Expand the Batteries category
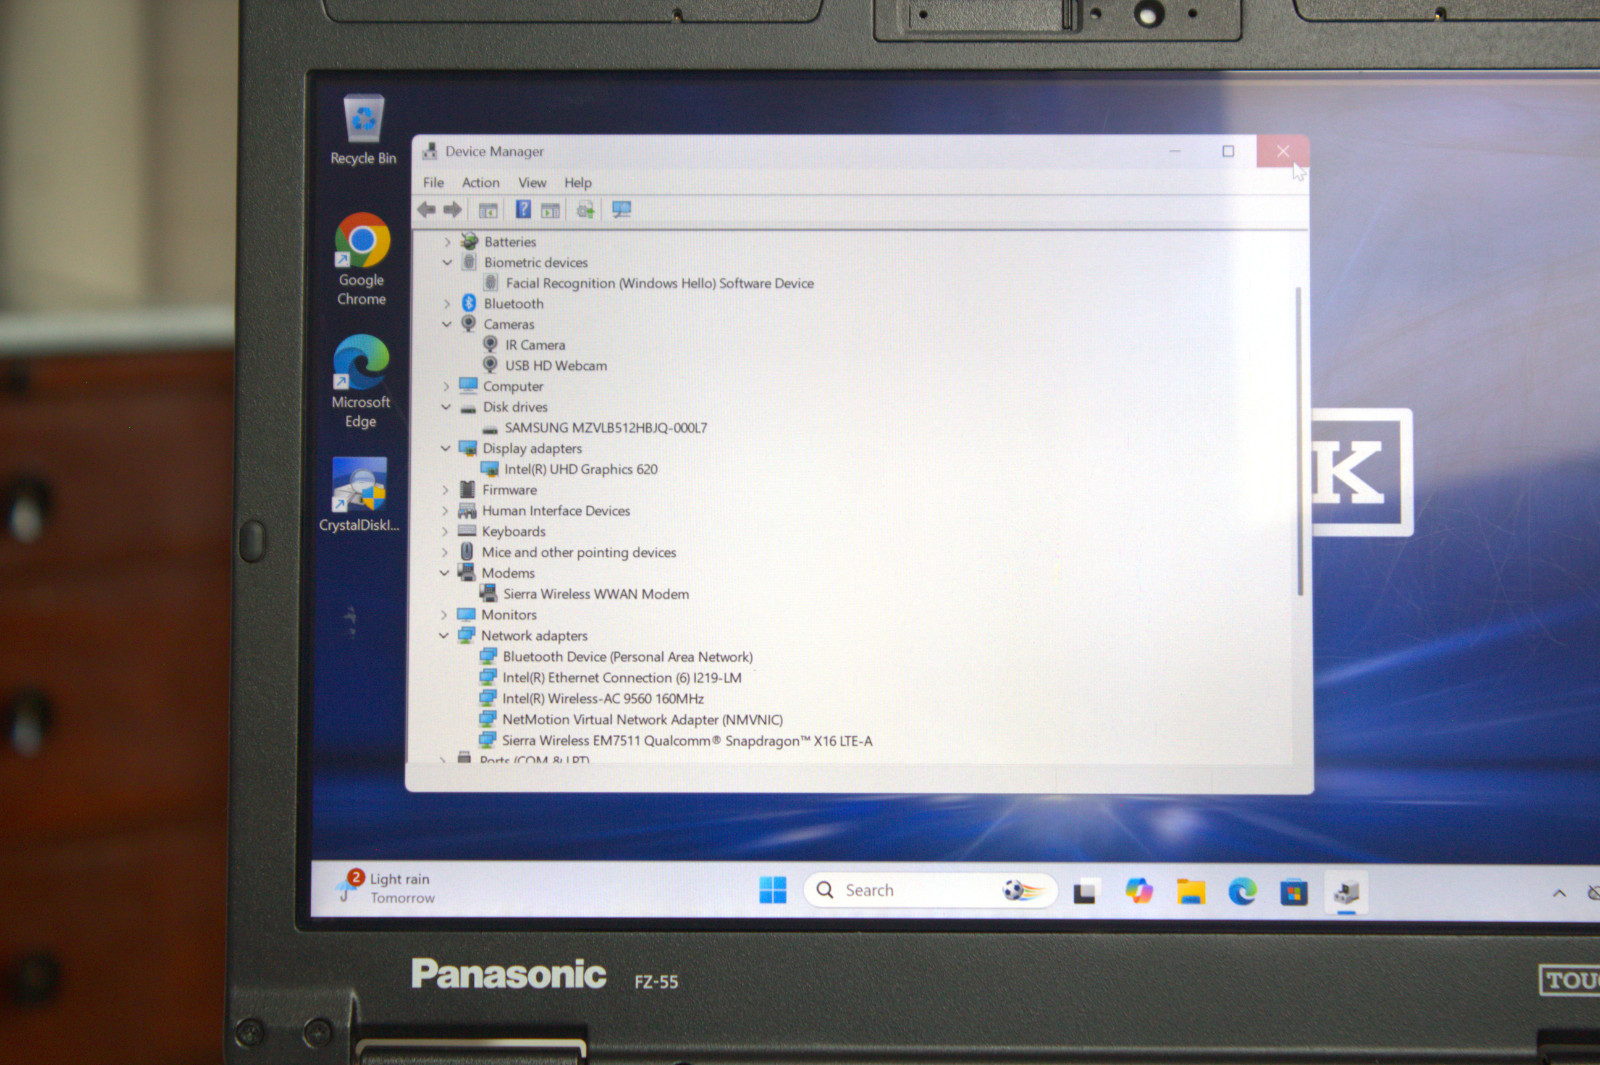 coord(447,242)
